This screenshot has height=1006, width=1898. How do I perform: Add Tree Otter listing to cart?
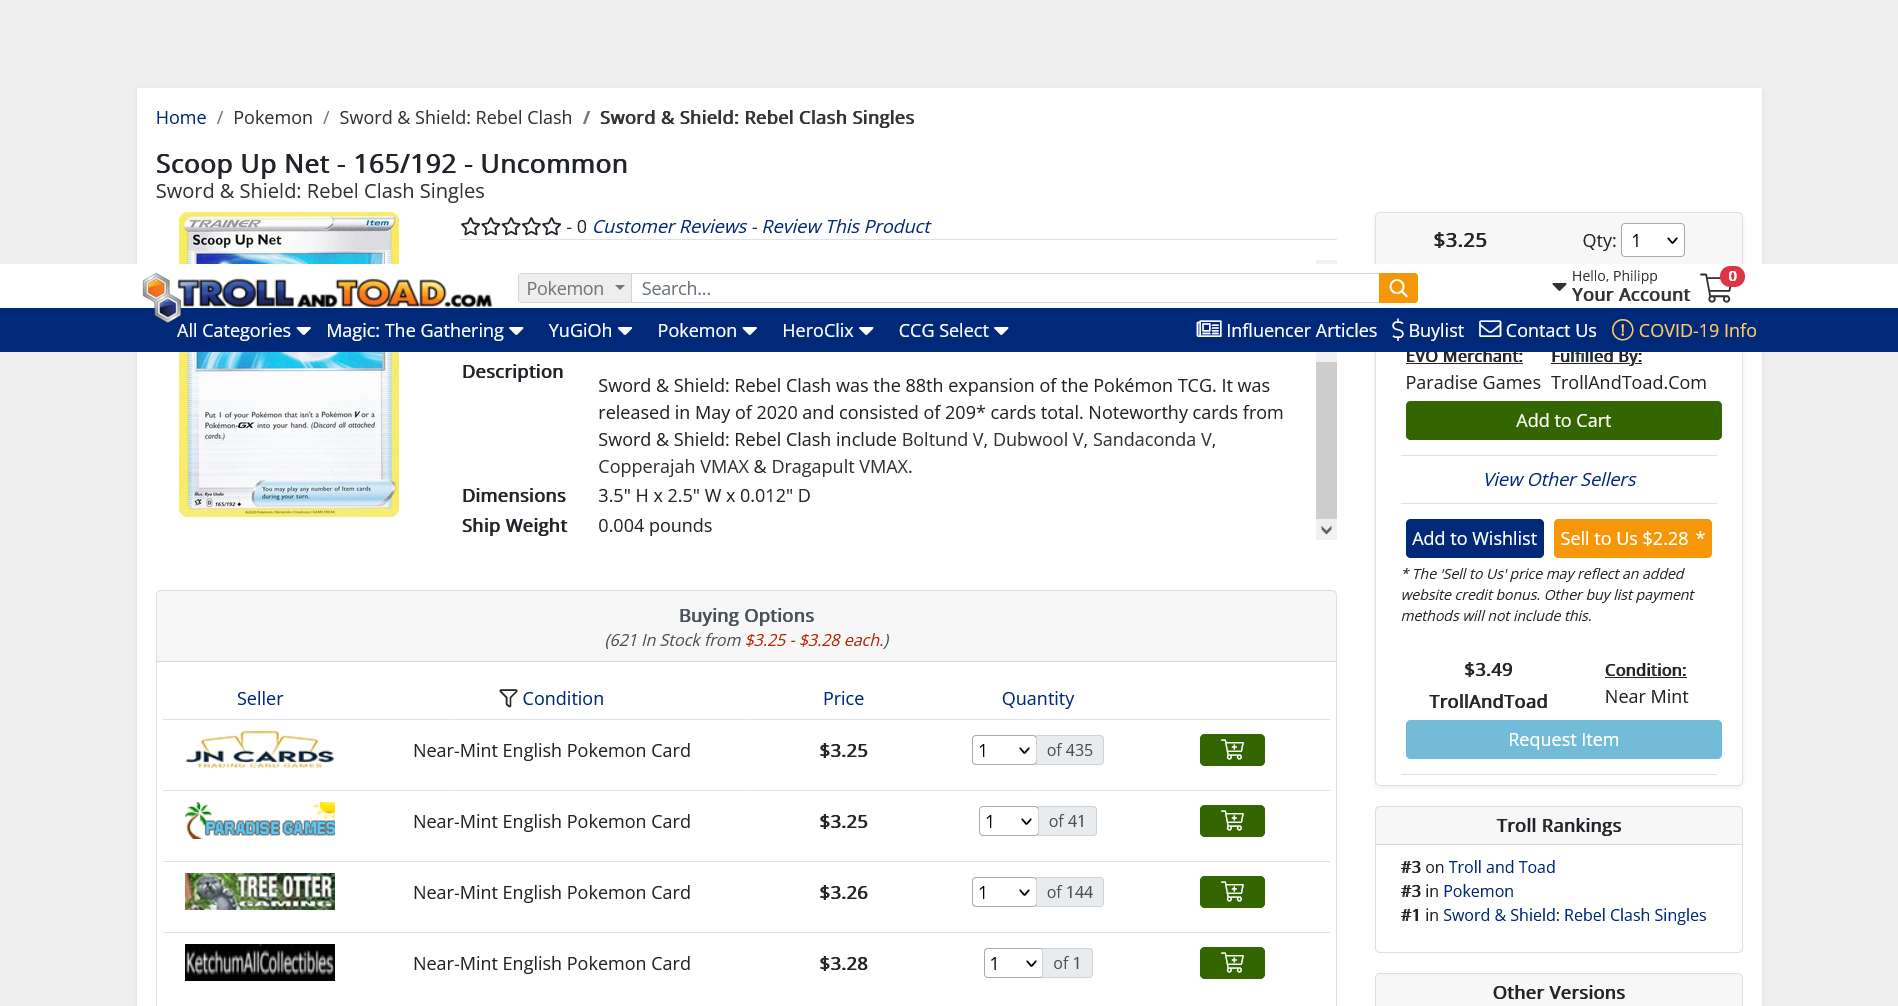pyautogui.click(x=1232, y=892)
